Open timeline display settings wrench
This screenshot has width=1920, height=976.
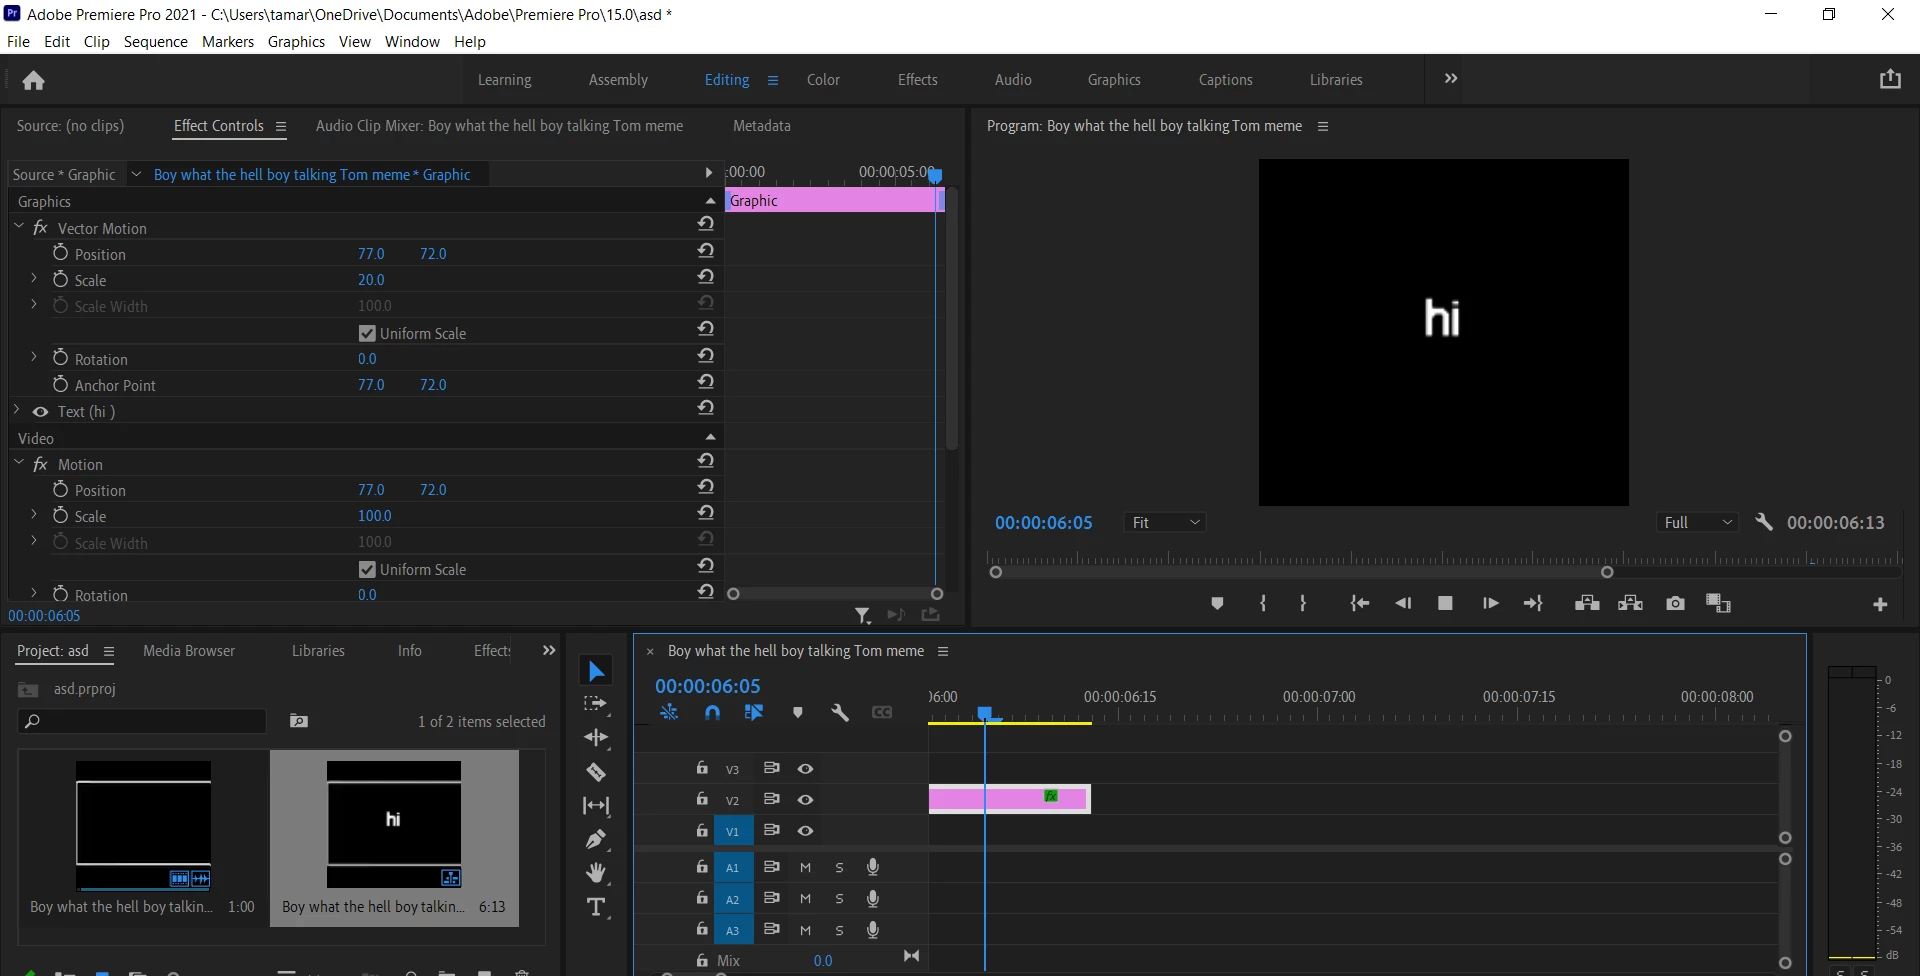click(839, 712)
